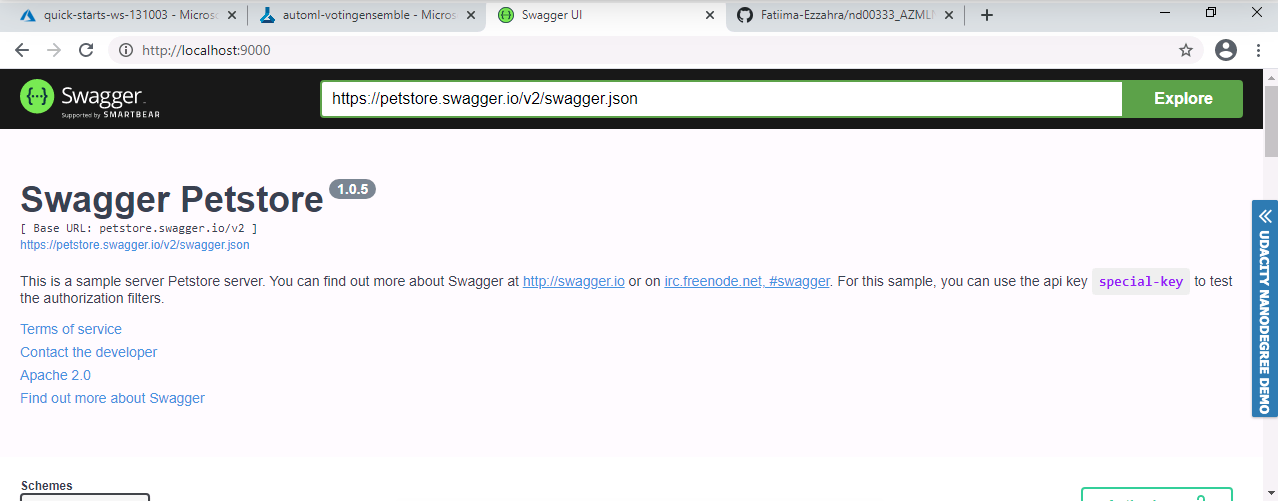Click the localhost:9000 address bar
This screenshot has height=501, width=1278.
[x=640, y=50]
